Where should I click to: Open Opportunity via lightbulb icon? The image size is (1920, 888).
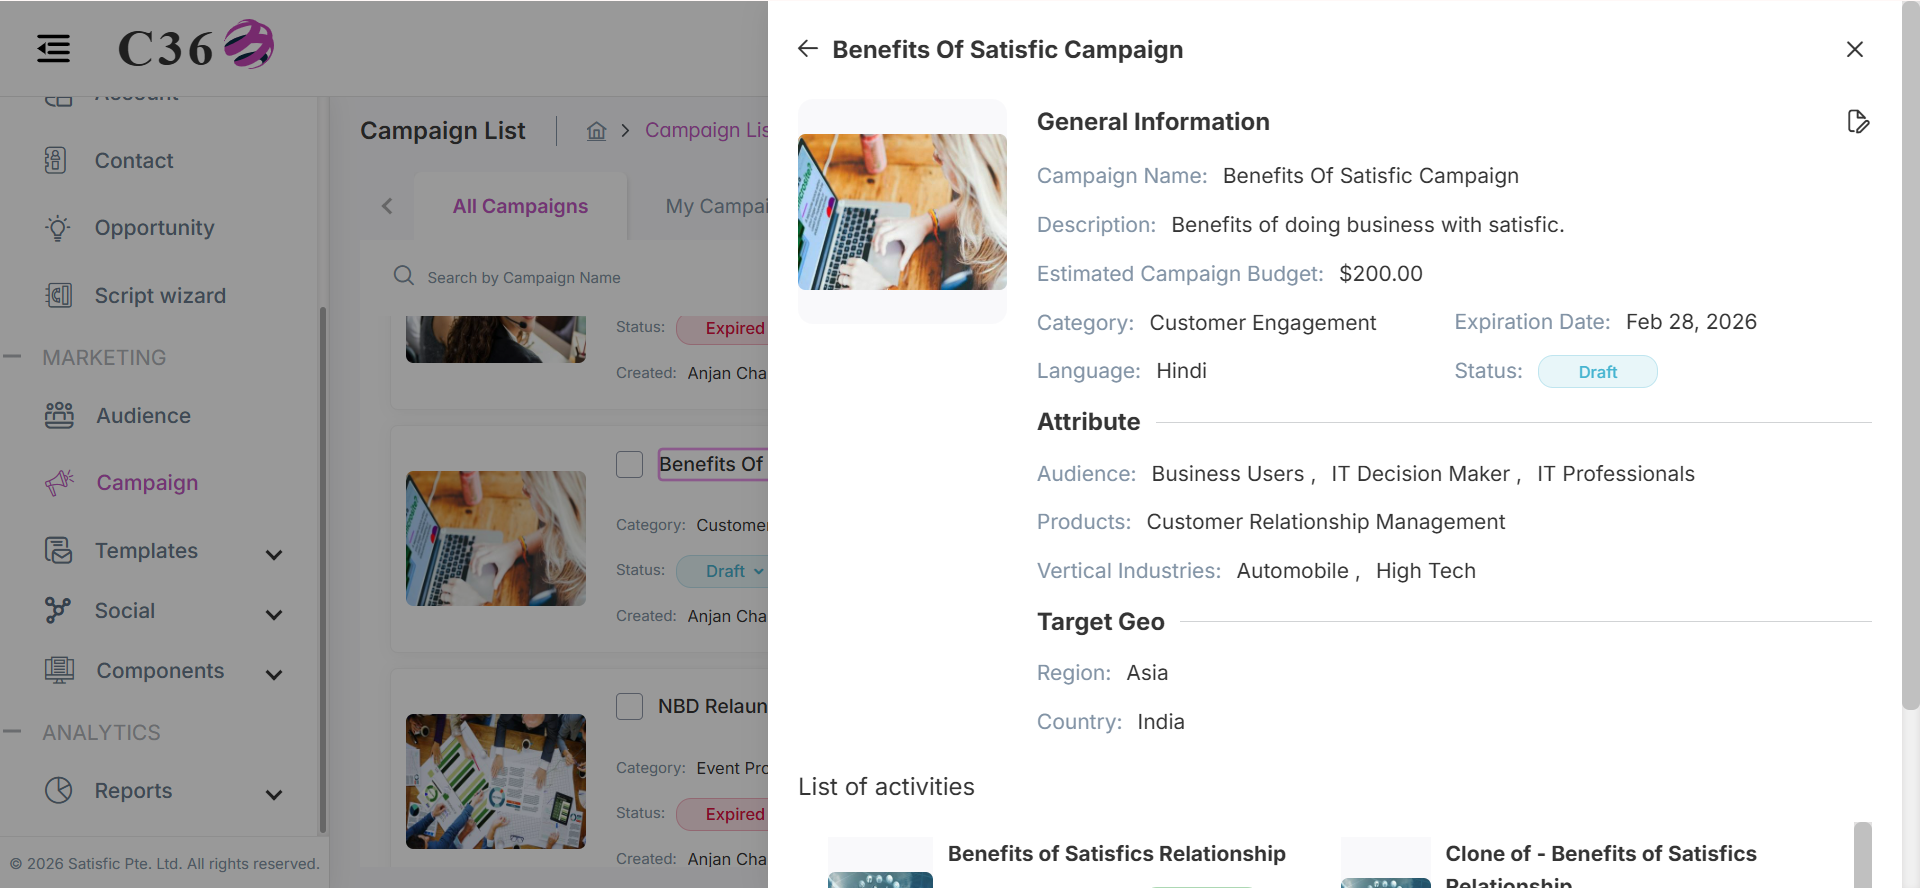(58, 228)
